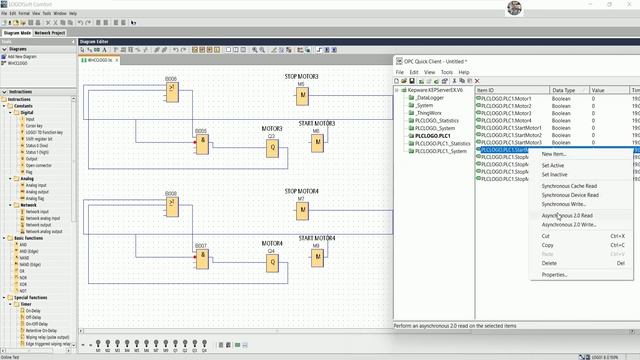Click the pointer icon in the top toolbar

(x=133, y=23)
